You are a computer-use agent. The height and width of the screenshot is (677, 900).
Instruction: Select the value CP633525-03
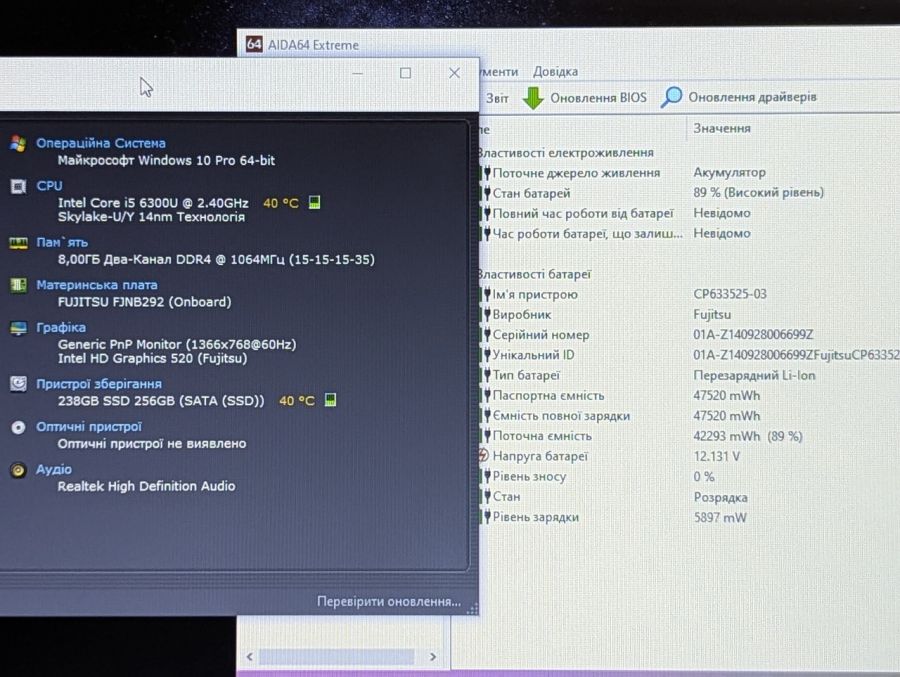(730, 294)
